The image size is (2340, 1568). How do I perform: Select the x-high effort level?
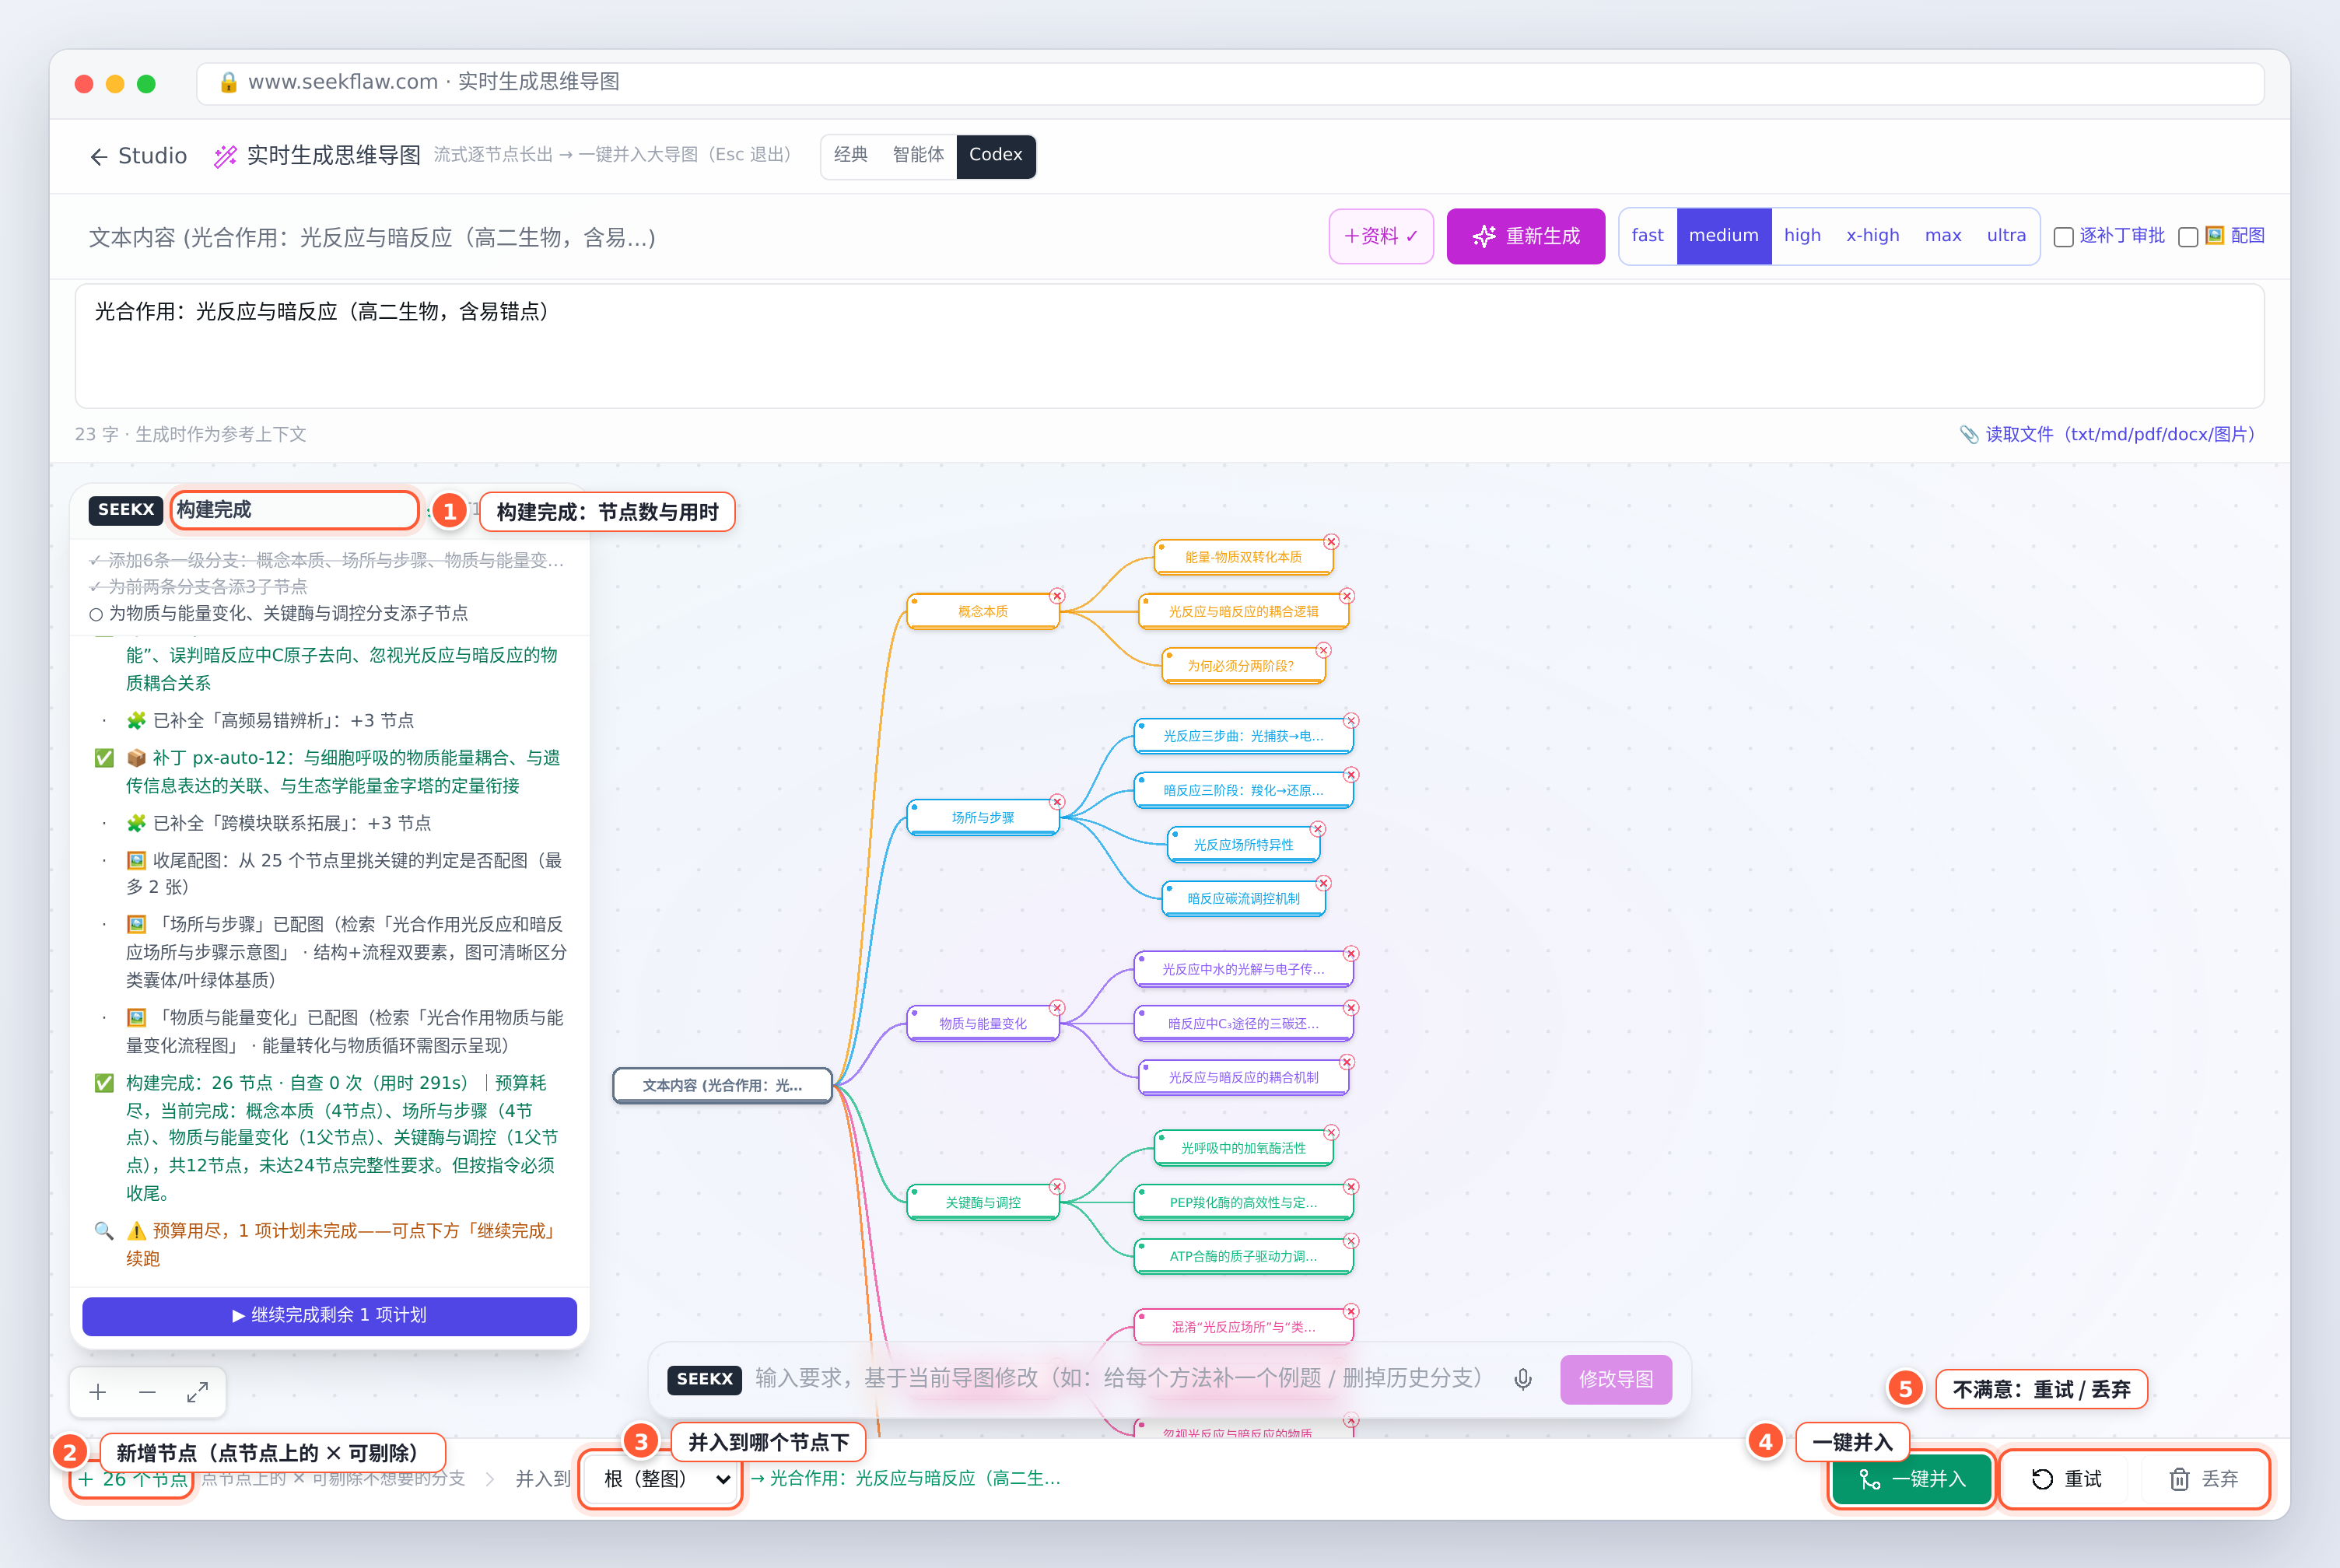click(1872, 236)
